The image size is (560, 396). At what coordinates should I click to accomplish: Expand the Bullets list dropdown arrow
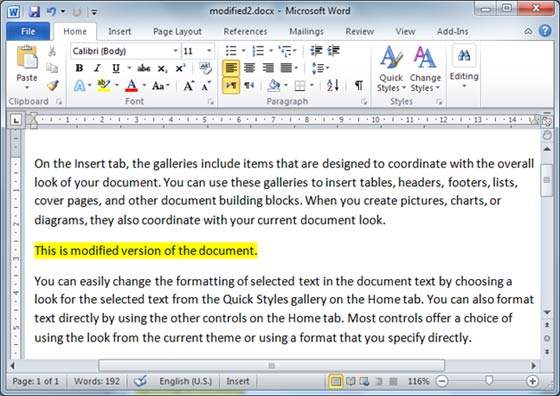[244, 51]
